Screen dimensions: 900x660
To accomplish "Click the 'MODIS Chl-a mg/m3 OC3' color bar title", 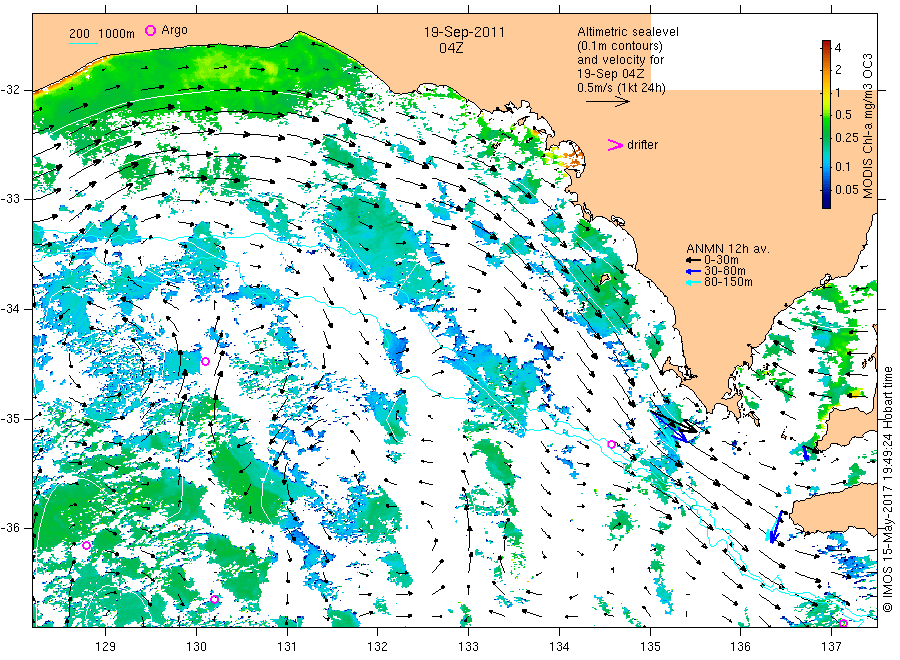I will coord(868,126).
